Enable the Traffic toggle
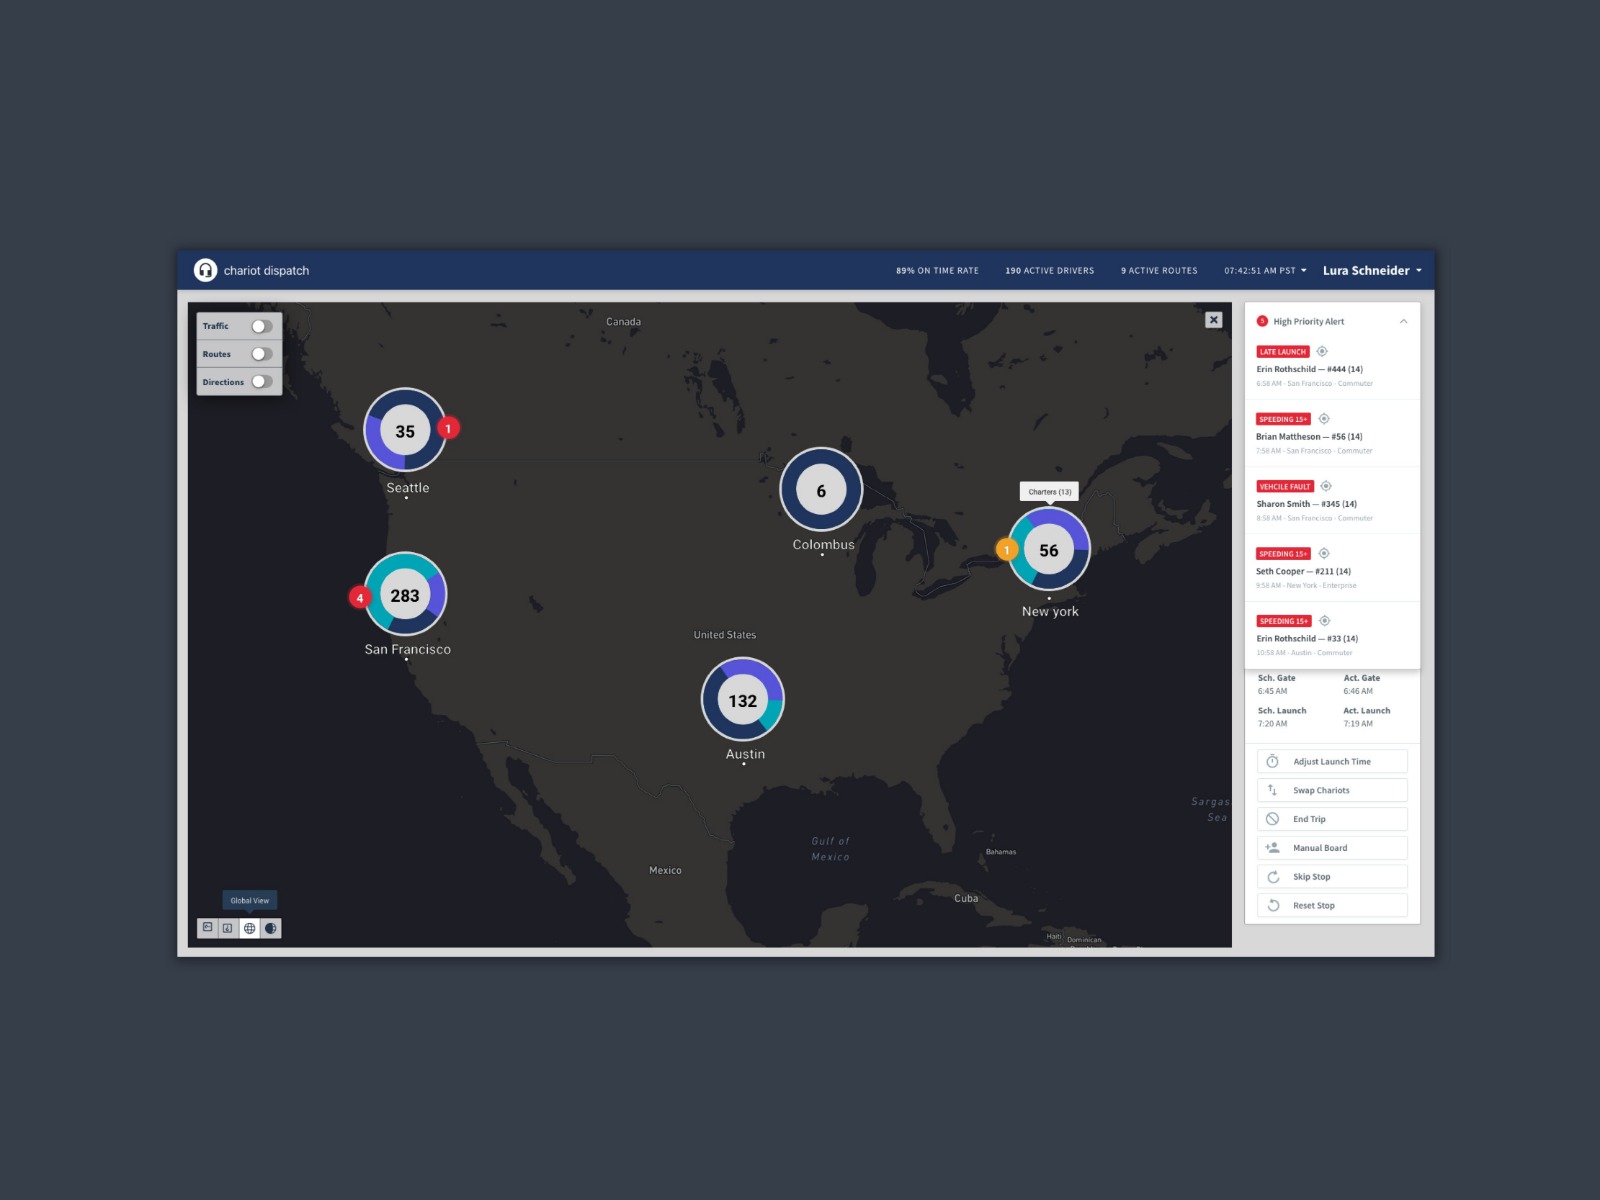This screenshot has height=1200, width=1600. click(x=261, y=326)
